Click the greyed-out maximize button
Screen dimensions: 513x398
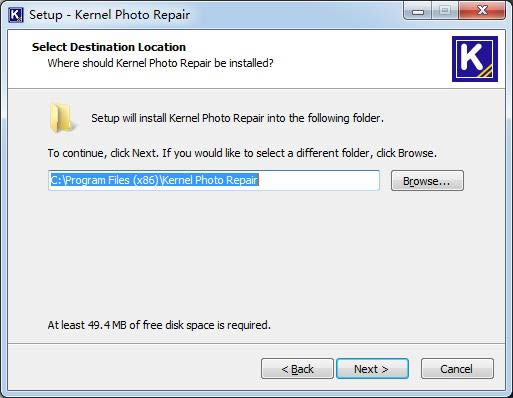pos(445,11)
